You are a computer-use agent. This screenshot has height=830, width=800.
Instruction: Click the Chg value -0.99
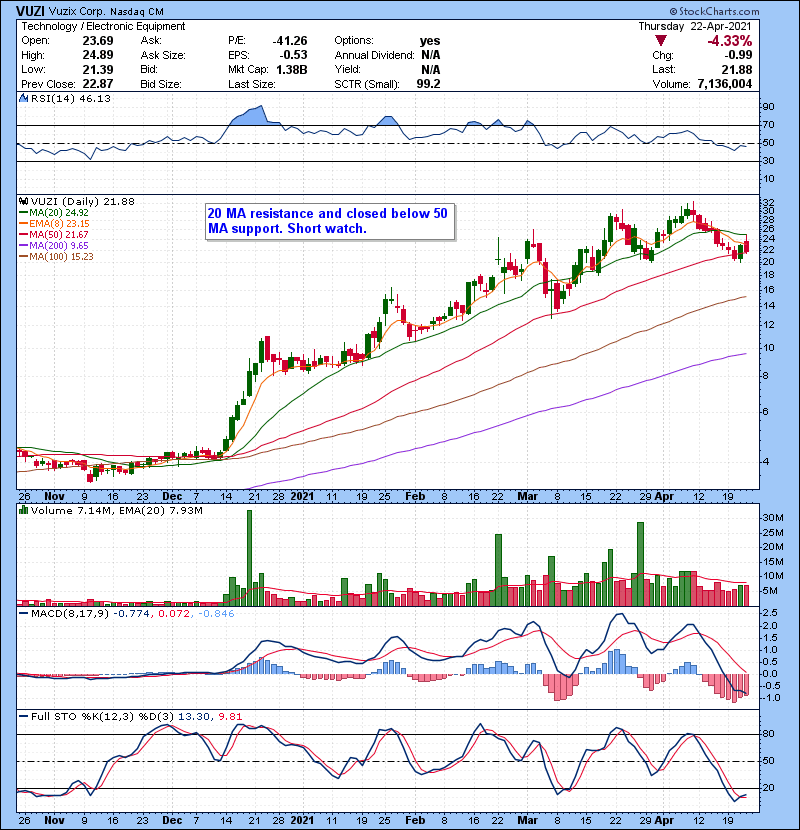point(738,55)
